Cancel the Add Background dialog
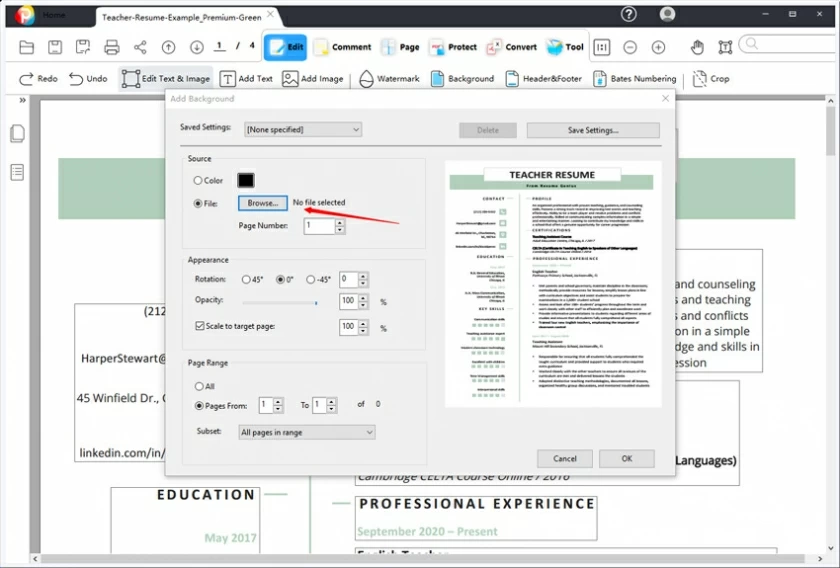Viewport: 840px width, 568px height. pyautogui.click(x=565, y=459)
